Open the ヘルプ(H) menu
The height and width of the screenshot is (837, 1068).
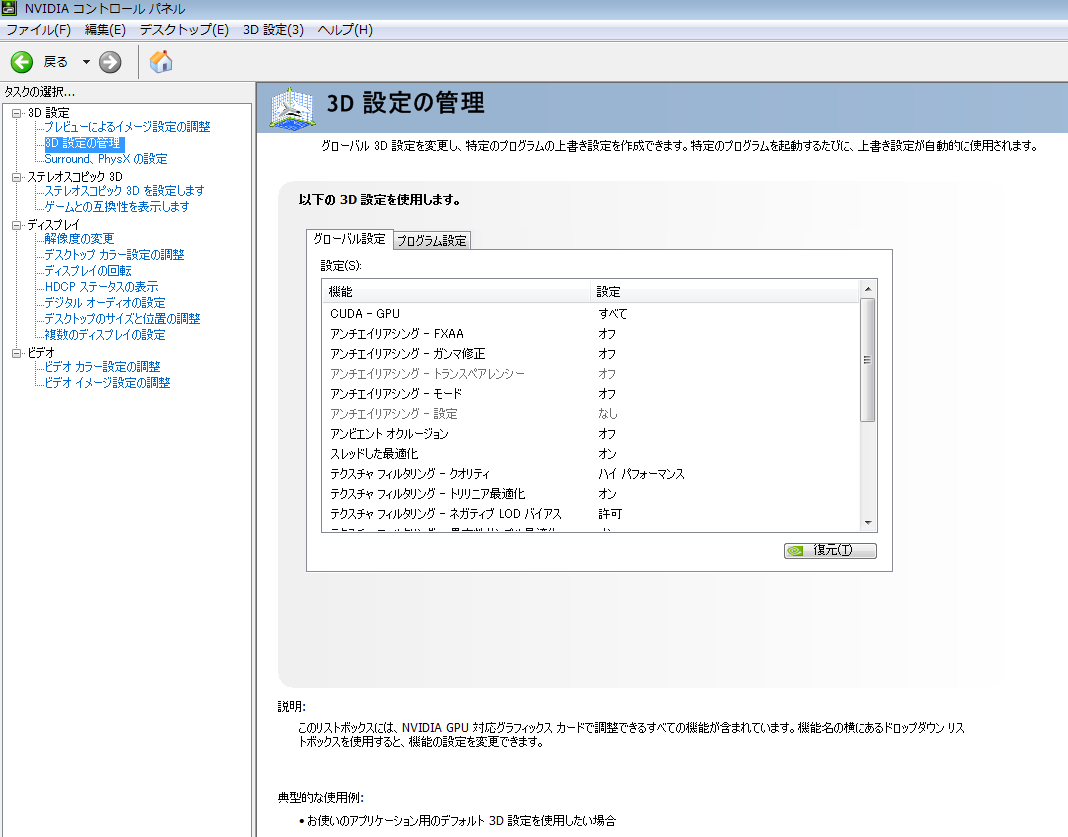click(345, 30)
